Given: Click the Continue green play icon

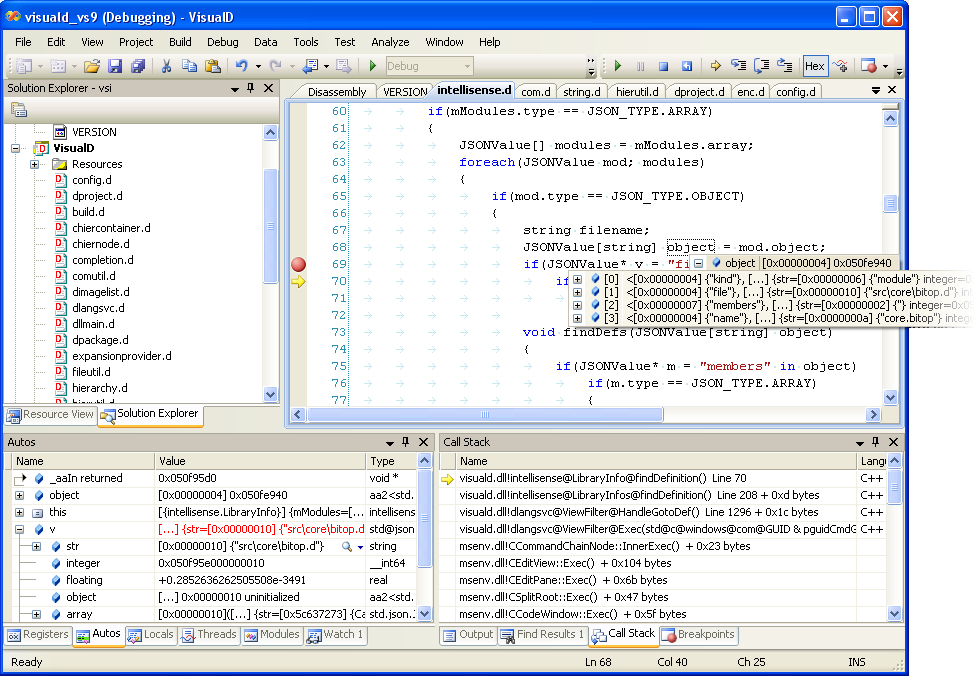Looking at the screenshot, I should coord(618,67).
